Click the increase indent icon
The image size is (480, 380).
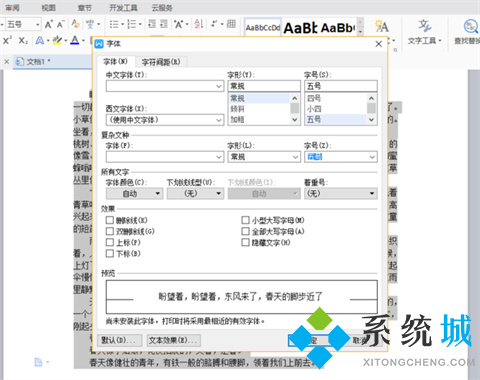(164, 24)
